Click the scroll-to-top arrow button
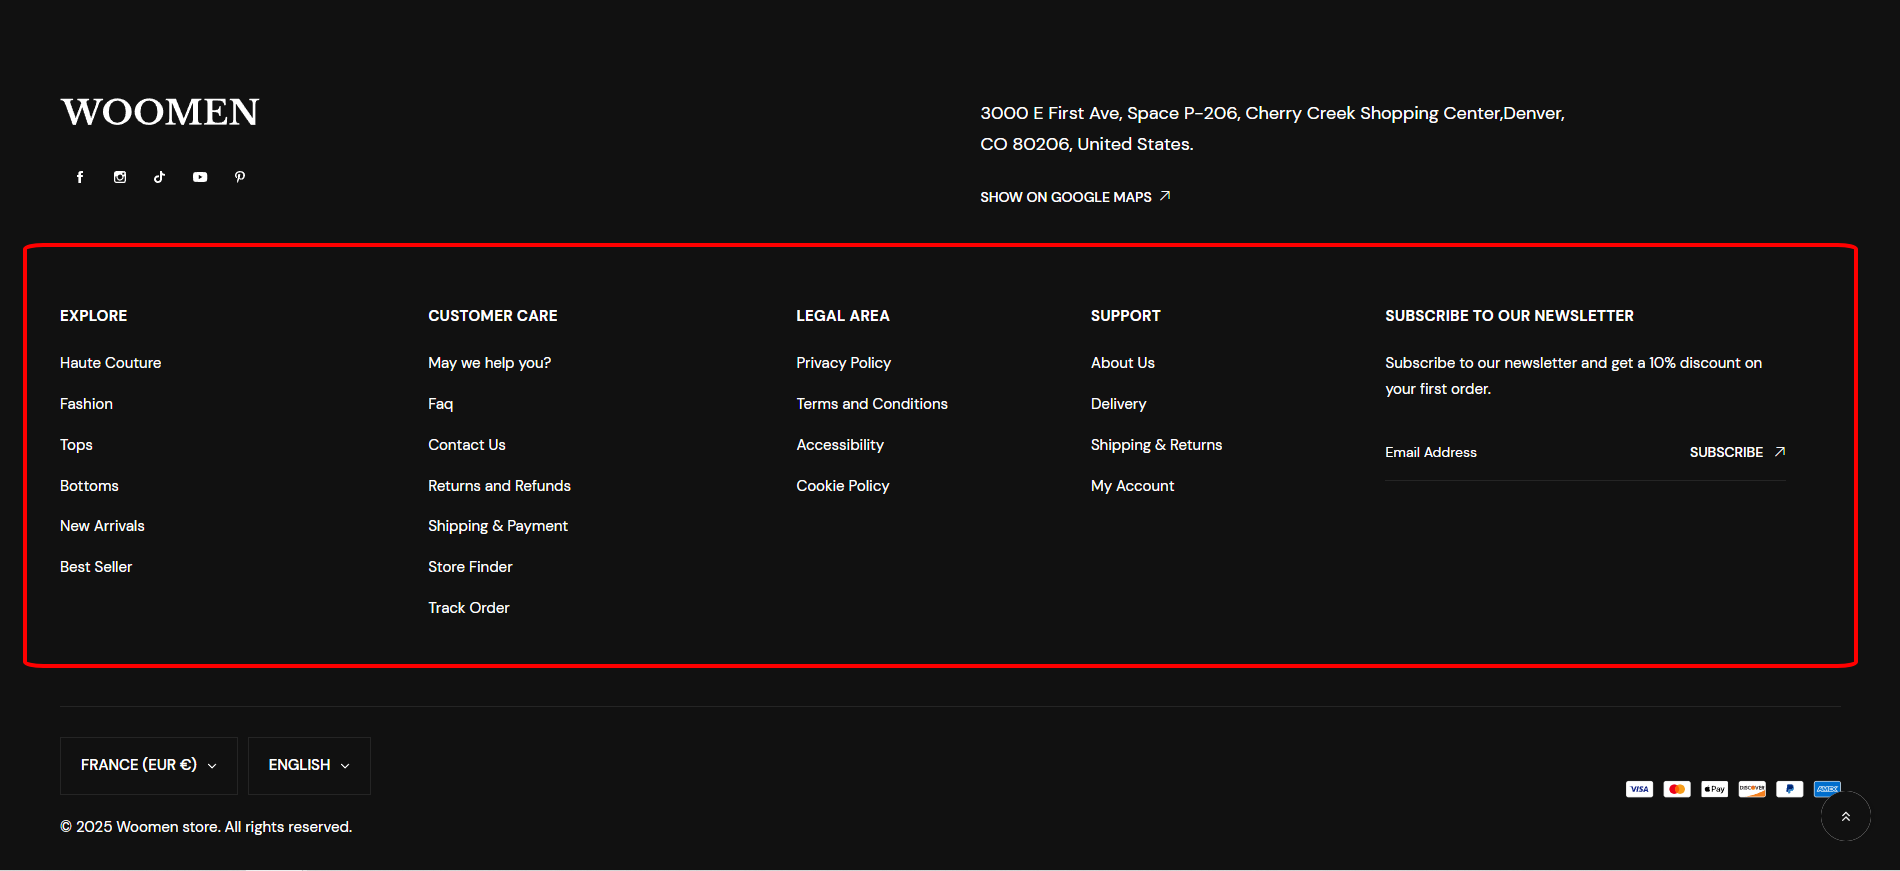Image resolution: width=1900 pixels, height=871 pixels. coord(1845,816)
